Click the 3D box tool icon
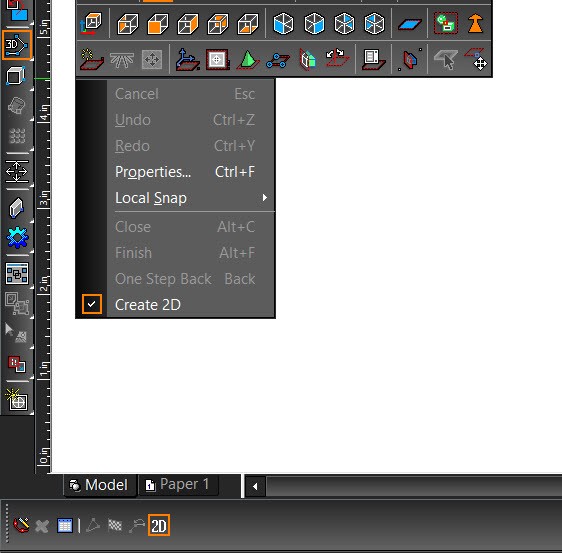The height and width of the screenshot is (553, 562). coord(16,76)
